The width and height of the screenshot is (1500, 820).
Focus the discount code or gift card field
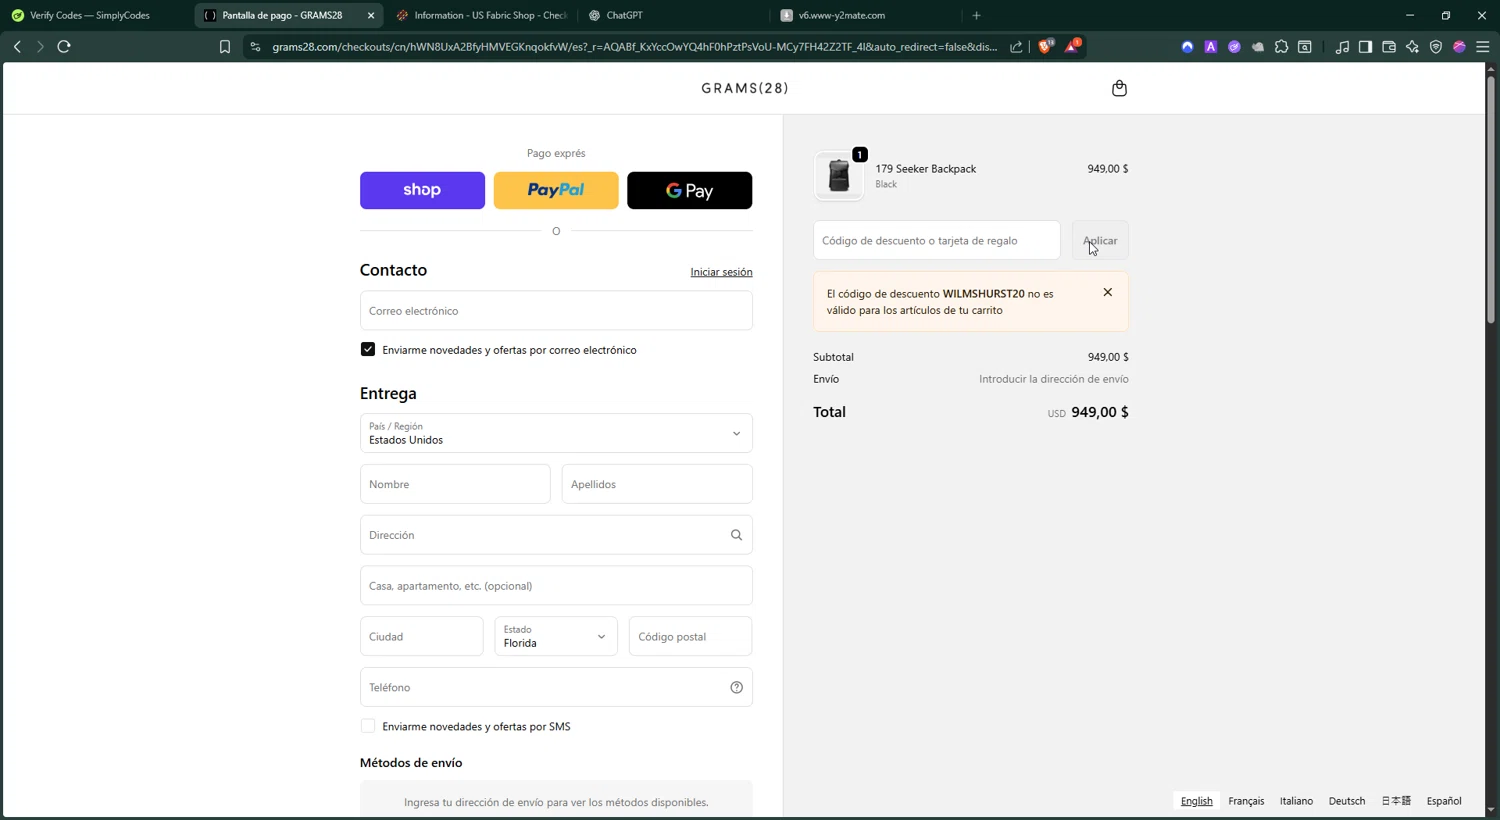click(937, 240)
